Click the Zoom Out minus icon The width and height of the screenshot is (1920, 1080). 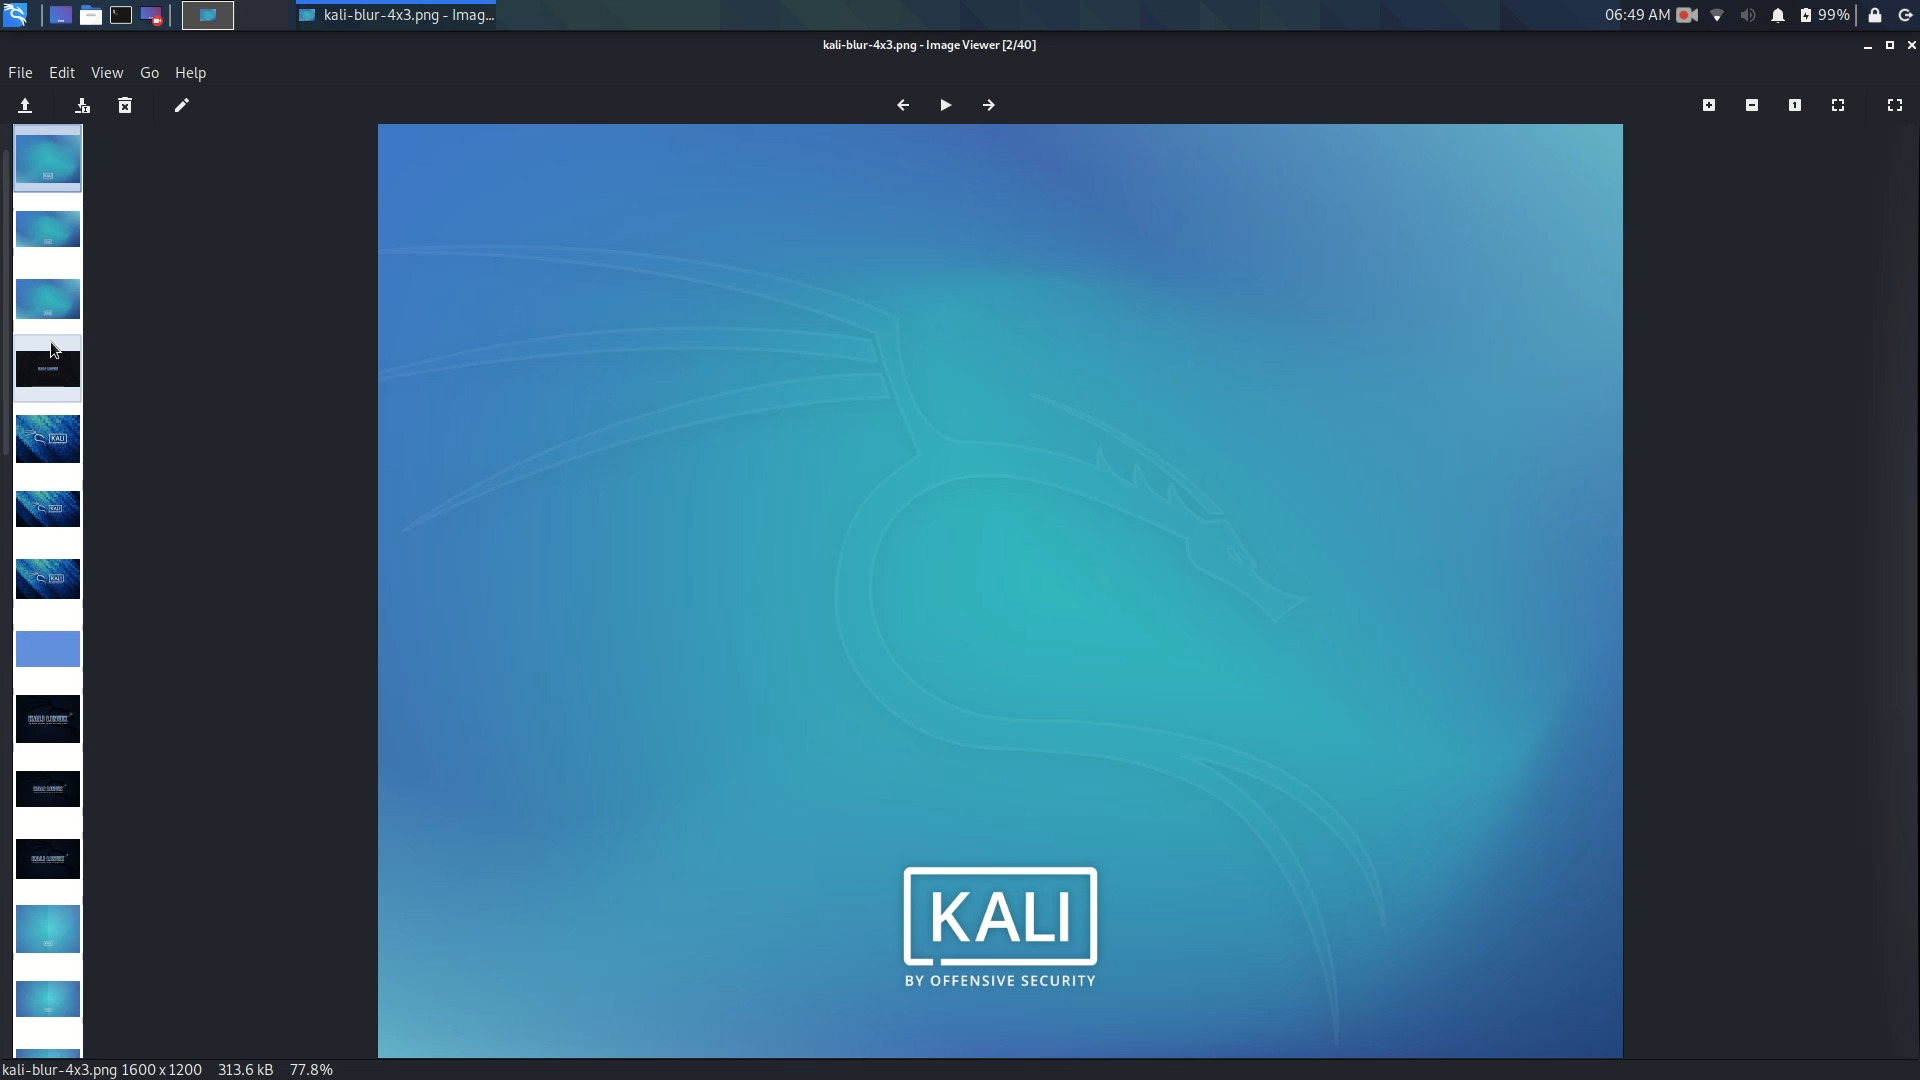pos(1752,105)
